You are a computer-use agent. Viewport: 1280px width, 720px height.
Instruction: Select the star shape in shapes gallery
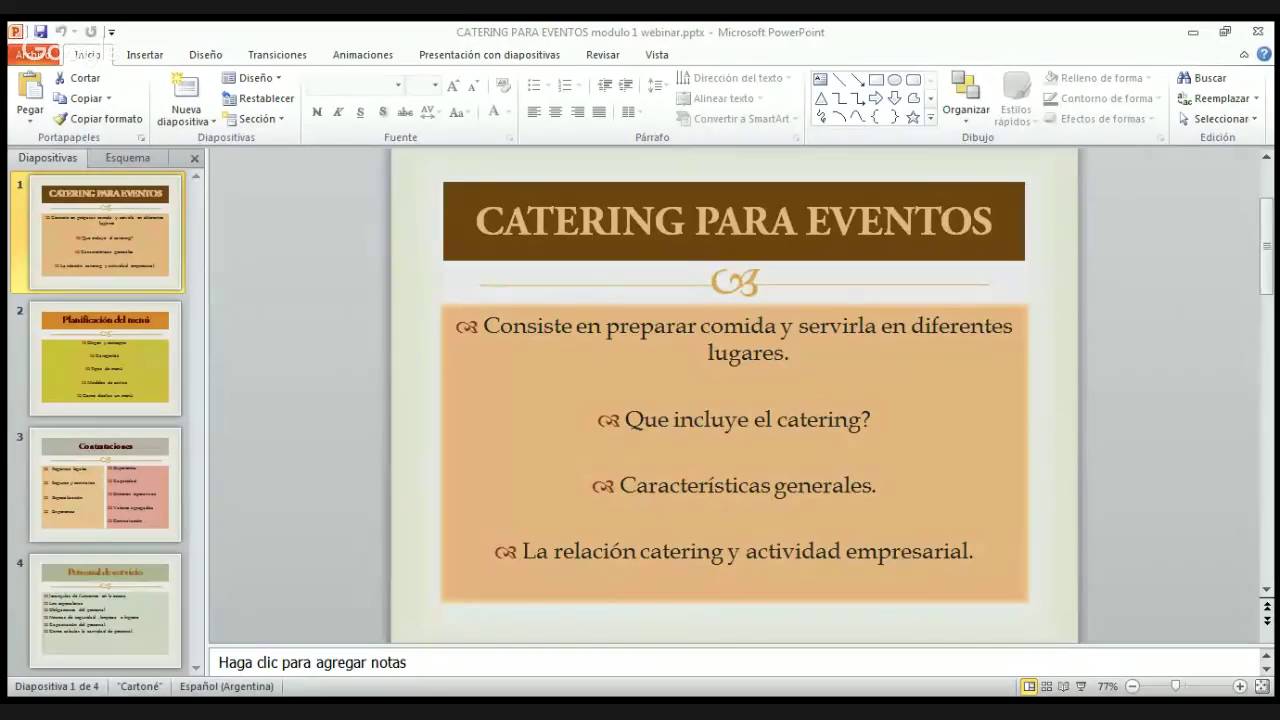(913, 117)
